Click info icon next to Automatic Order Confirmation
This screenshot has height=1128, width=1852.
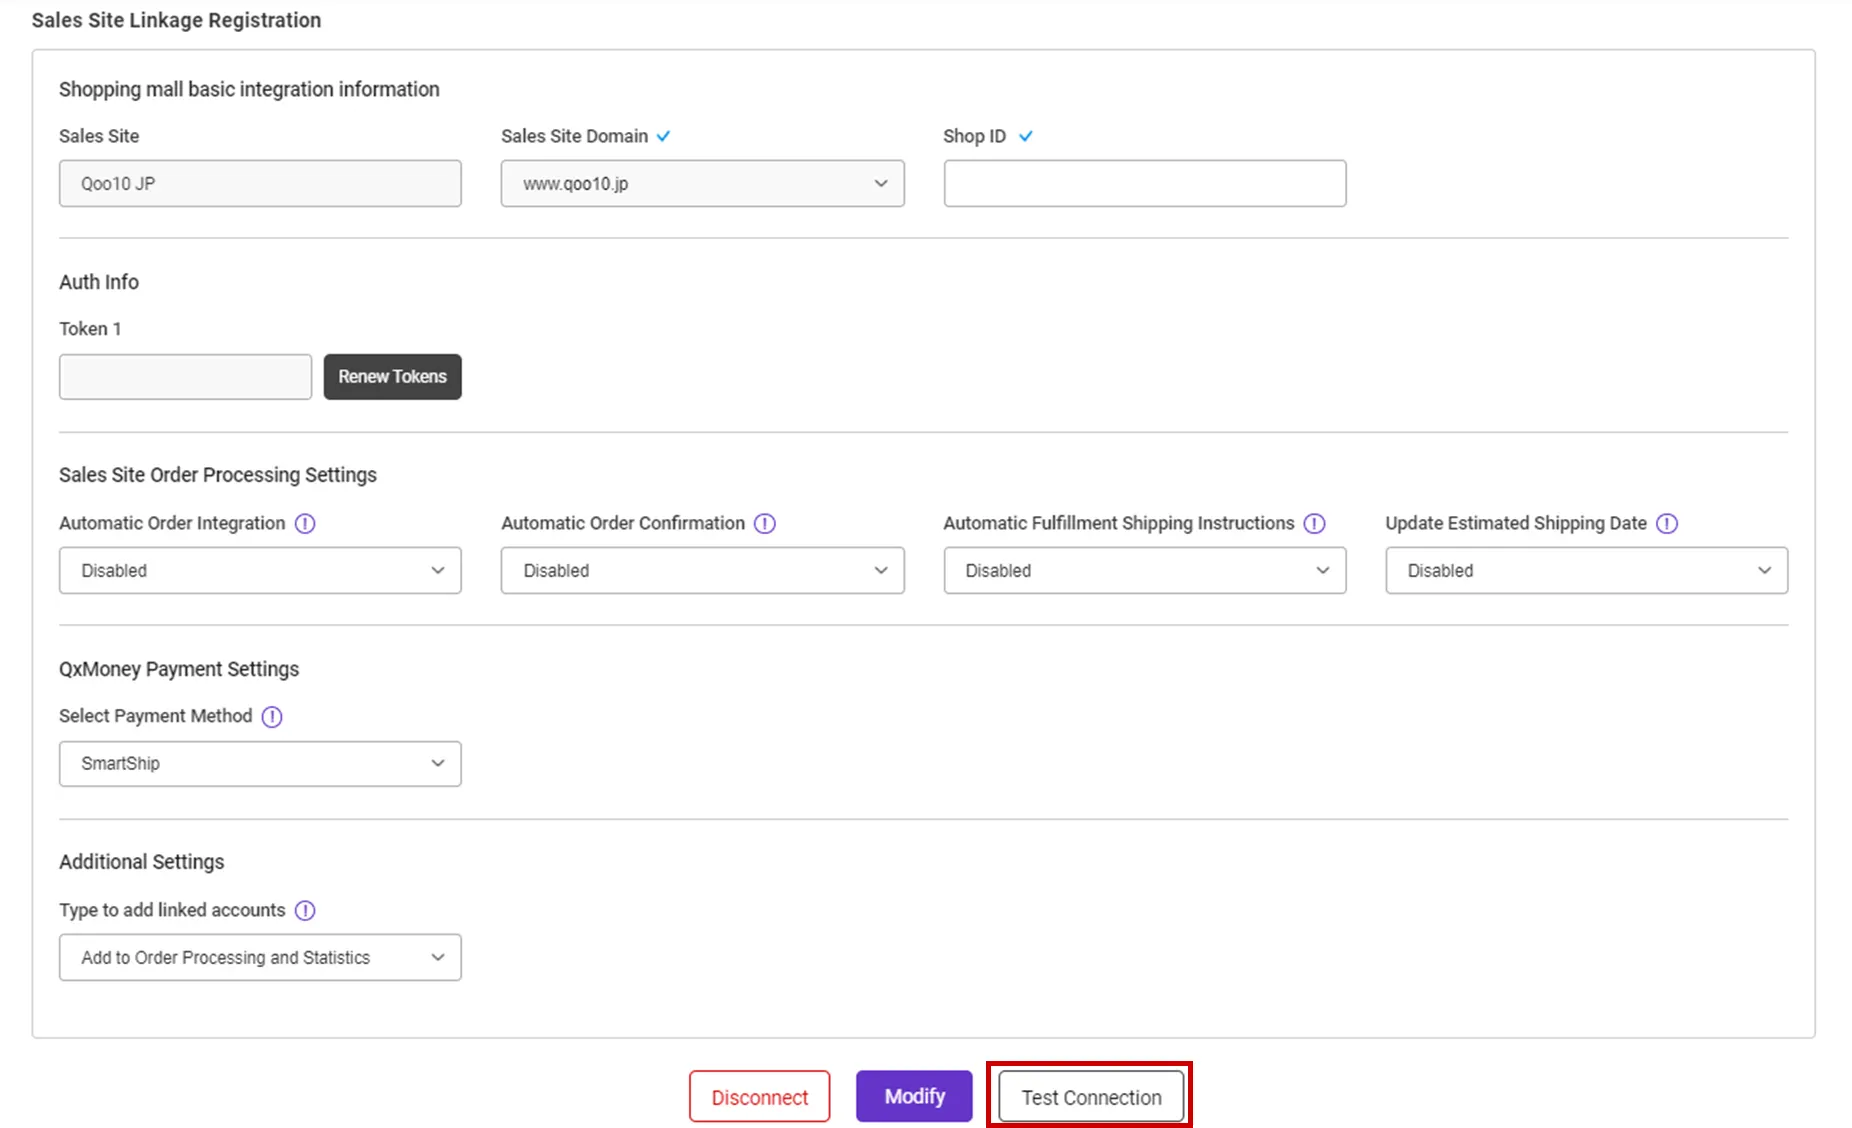(765, 524)
